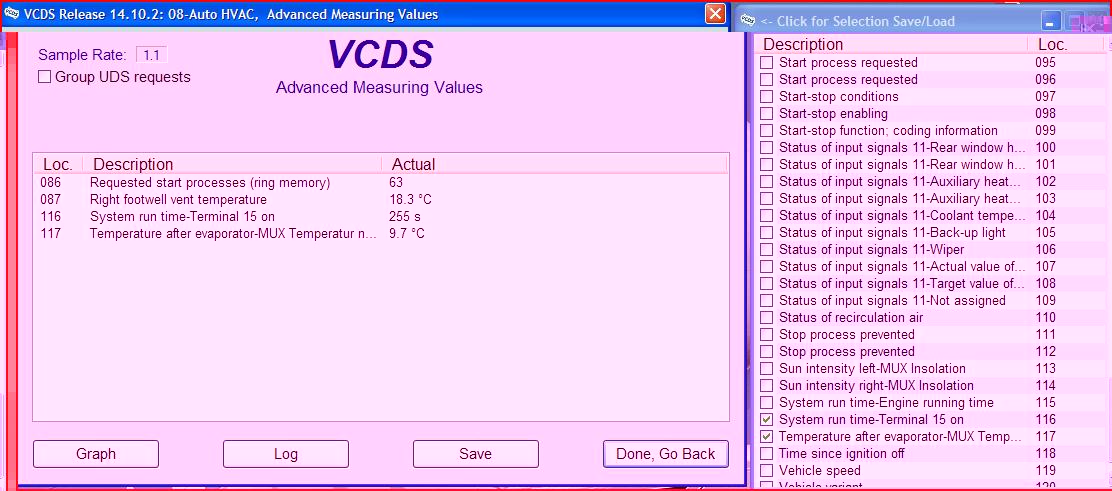1112x491 pixels.
Task: Check input signals Actual value at location 107
Action: click(x=767, y=267)
